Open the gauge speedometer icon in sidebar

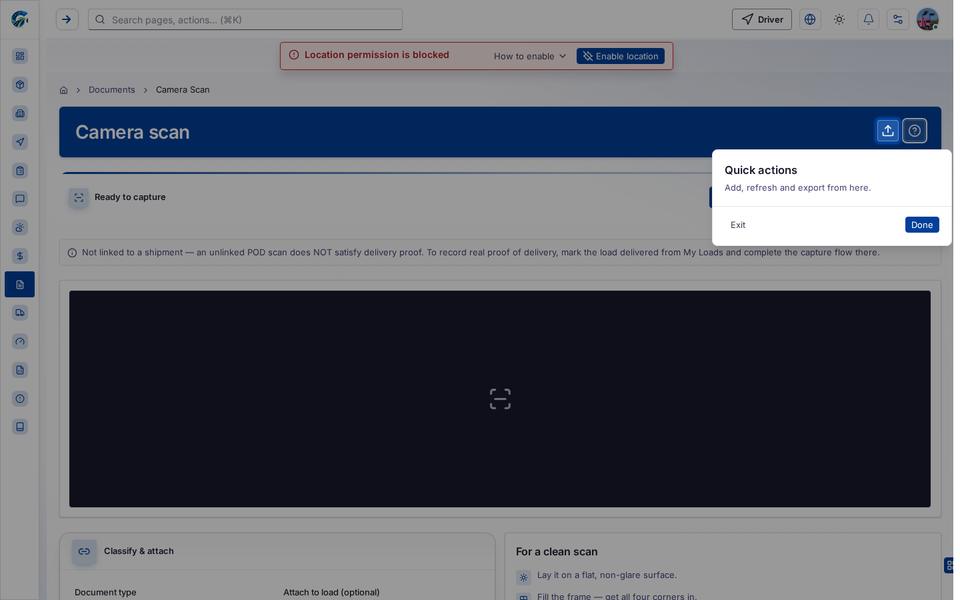pyautogui.click(x=20, y=342)
